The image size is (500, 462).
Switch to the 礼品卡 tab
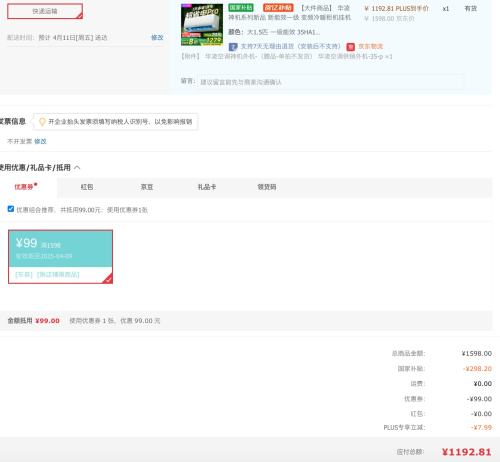pyautogui.click(x=207, y=187)
